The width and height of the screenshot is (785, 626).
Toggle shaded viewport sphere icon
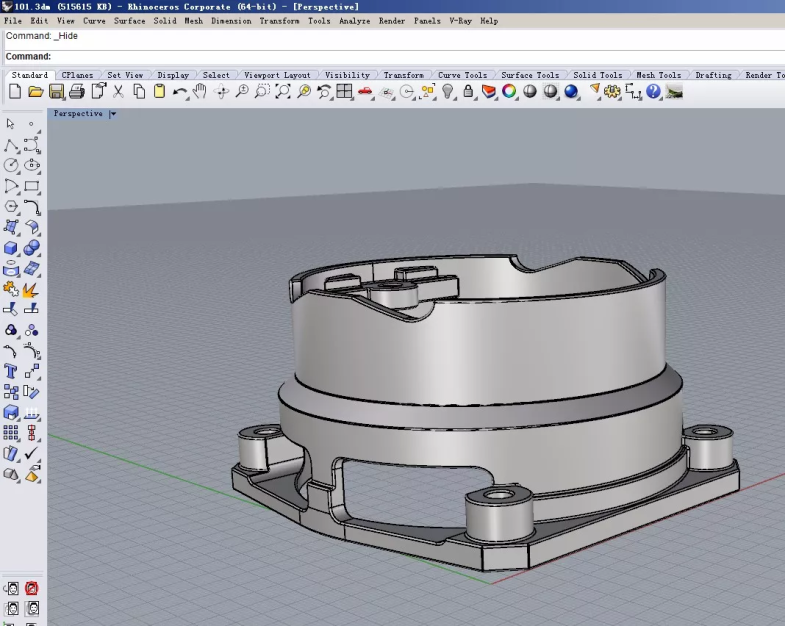click(530, 92)
